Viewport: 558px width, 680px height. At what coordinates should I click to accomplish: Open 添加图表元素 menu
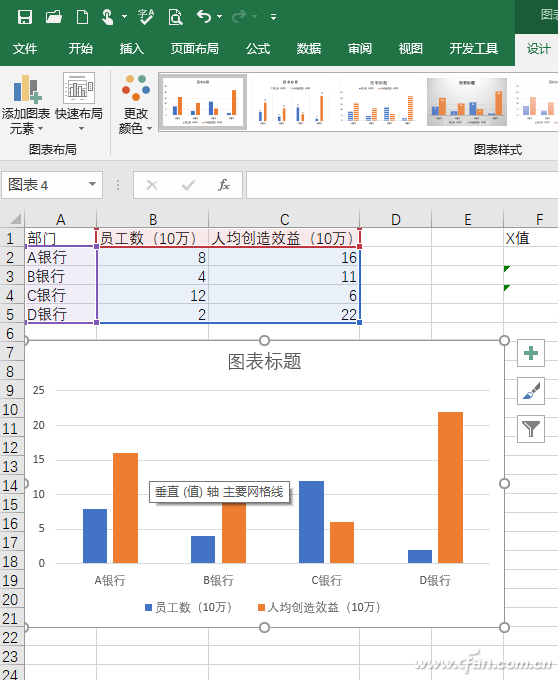coord(26,104)
